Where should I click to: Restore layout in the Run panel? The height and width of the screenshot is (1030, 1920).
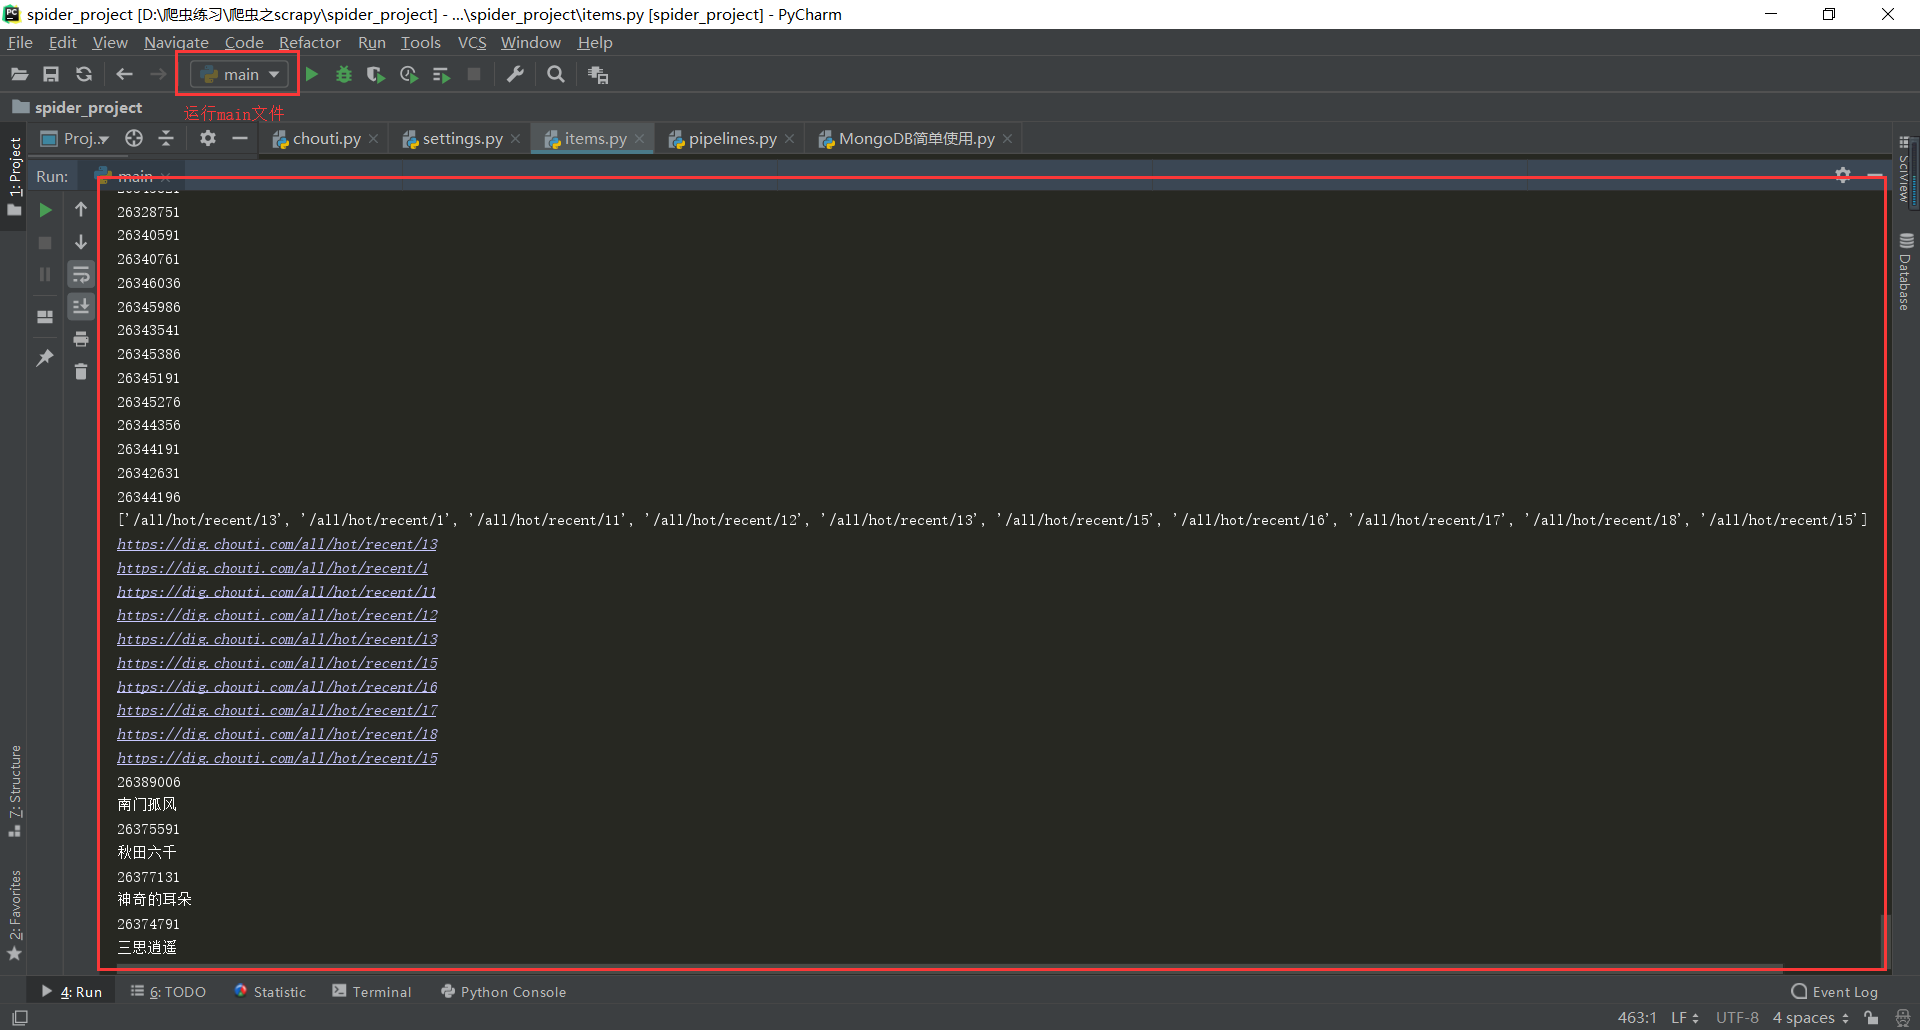pos(45,316)
